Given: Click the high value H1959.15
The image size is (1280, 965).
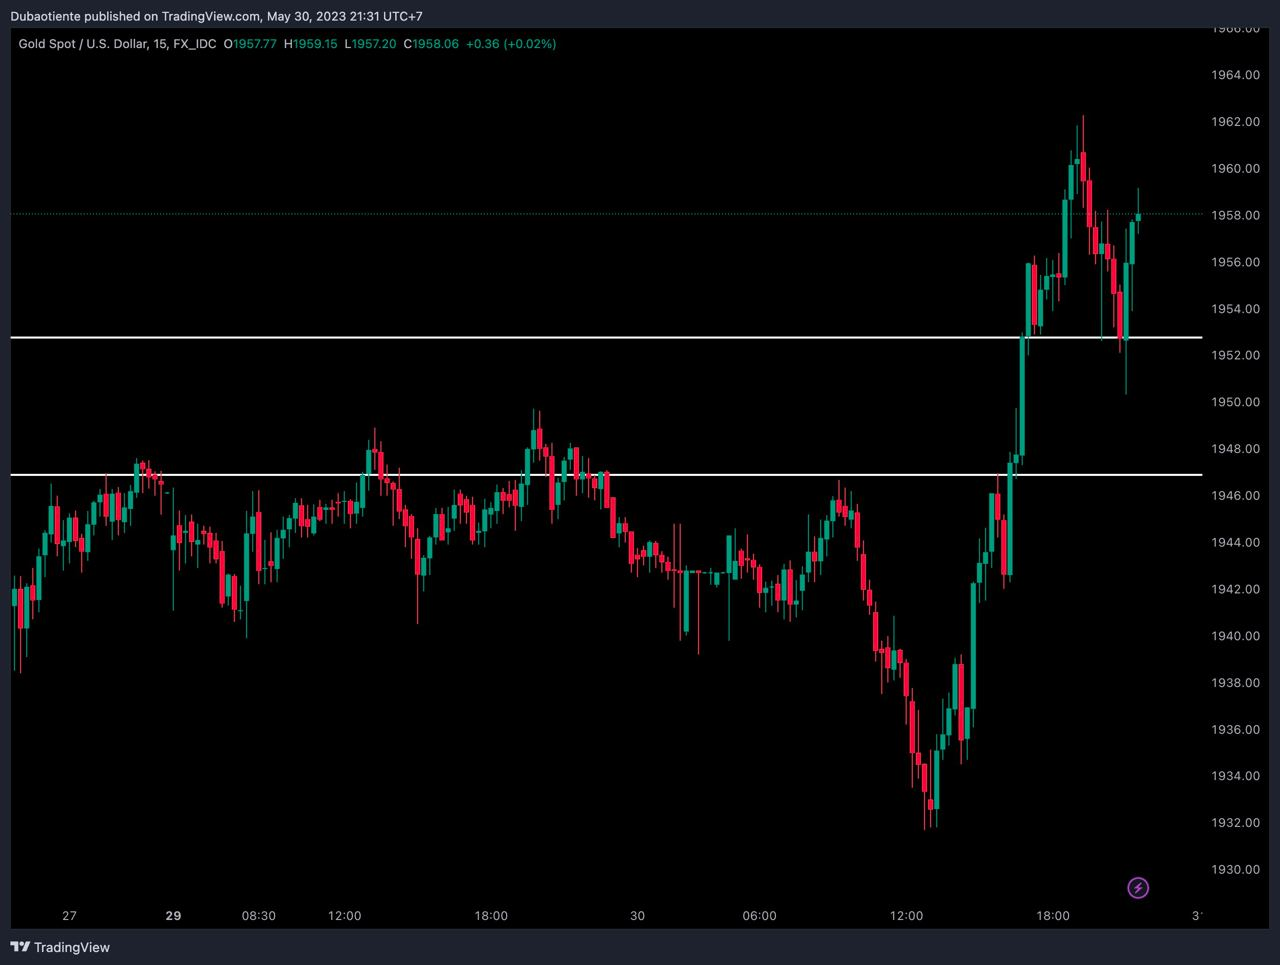Looking at the screenshot, I should pos(311,44).
